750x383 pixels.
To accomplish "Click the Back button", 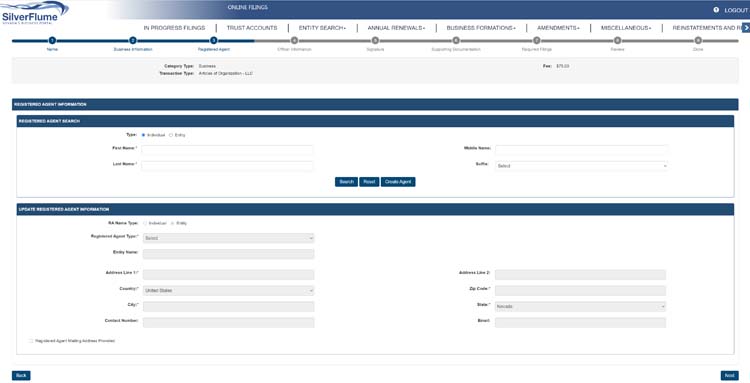I will click(x=21, y=375).
